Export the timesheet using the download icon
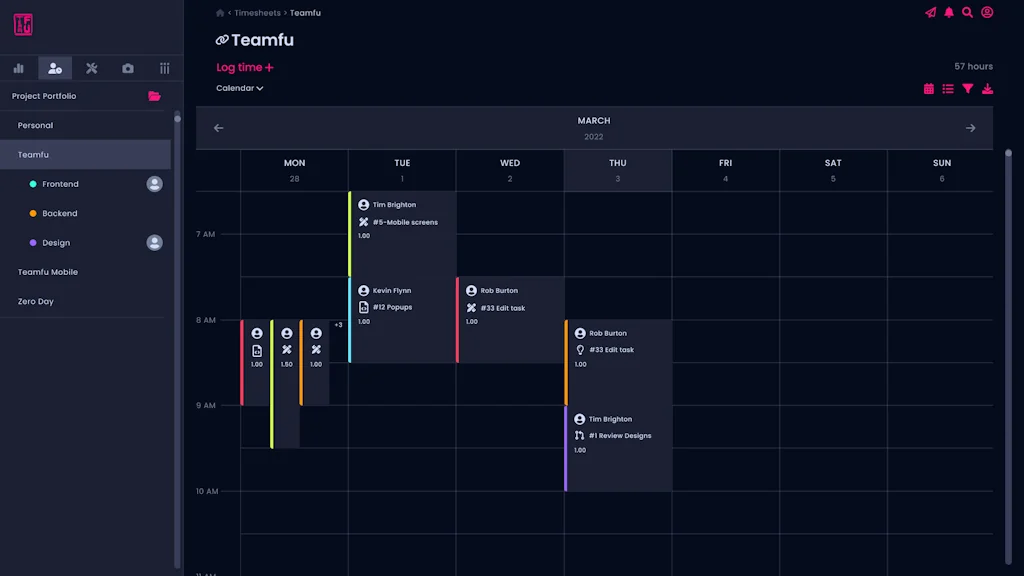 988,88
